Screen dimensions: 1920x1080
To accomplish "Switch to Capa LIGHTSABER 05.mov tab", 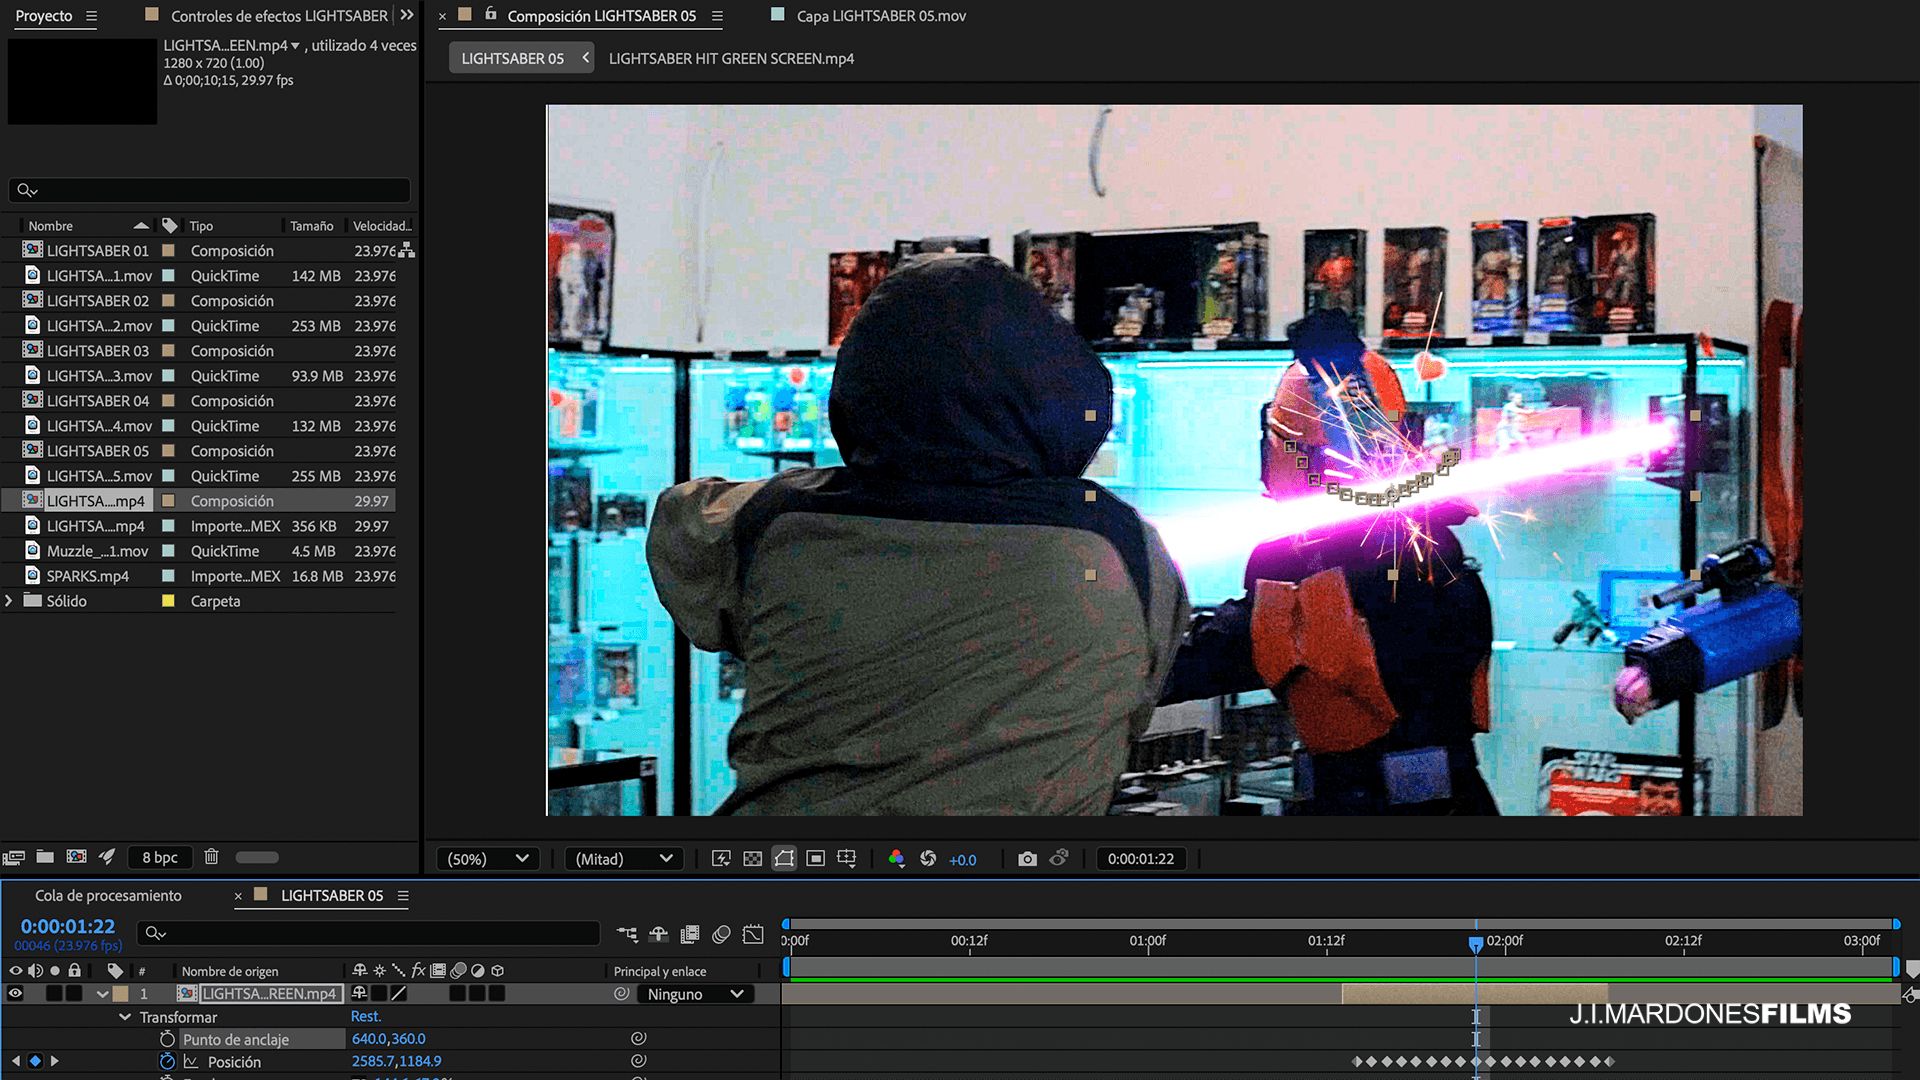I will 880,16.
